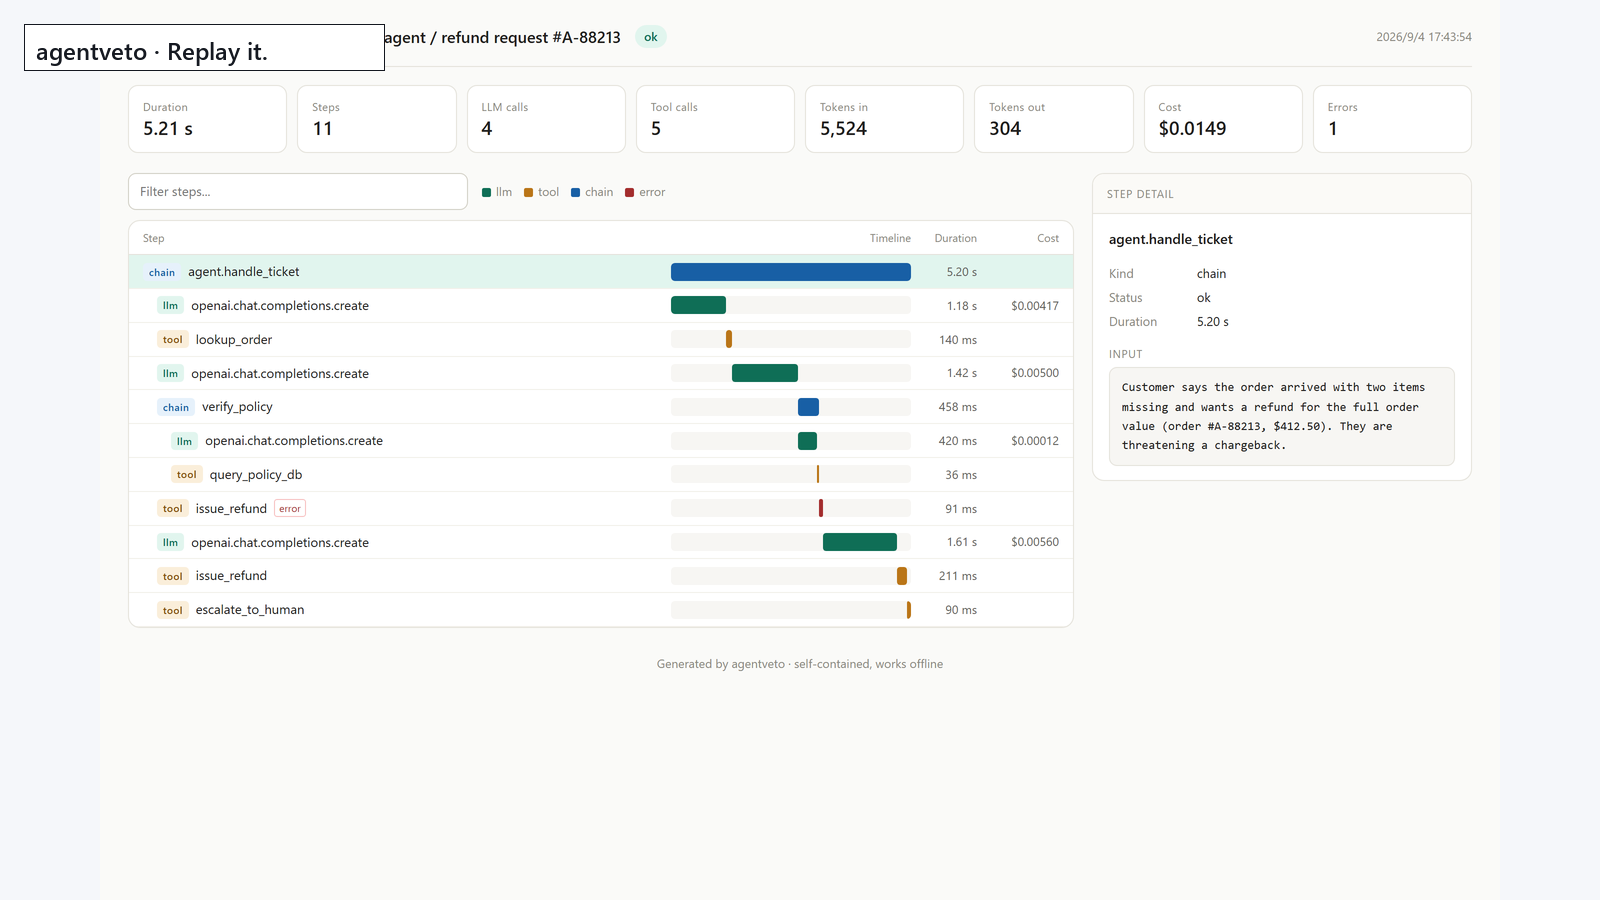Viewport: 1600px width, 900px height.
Task: Click the Cost column header in the table
Action: [1048, 238]
